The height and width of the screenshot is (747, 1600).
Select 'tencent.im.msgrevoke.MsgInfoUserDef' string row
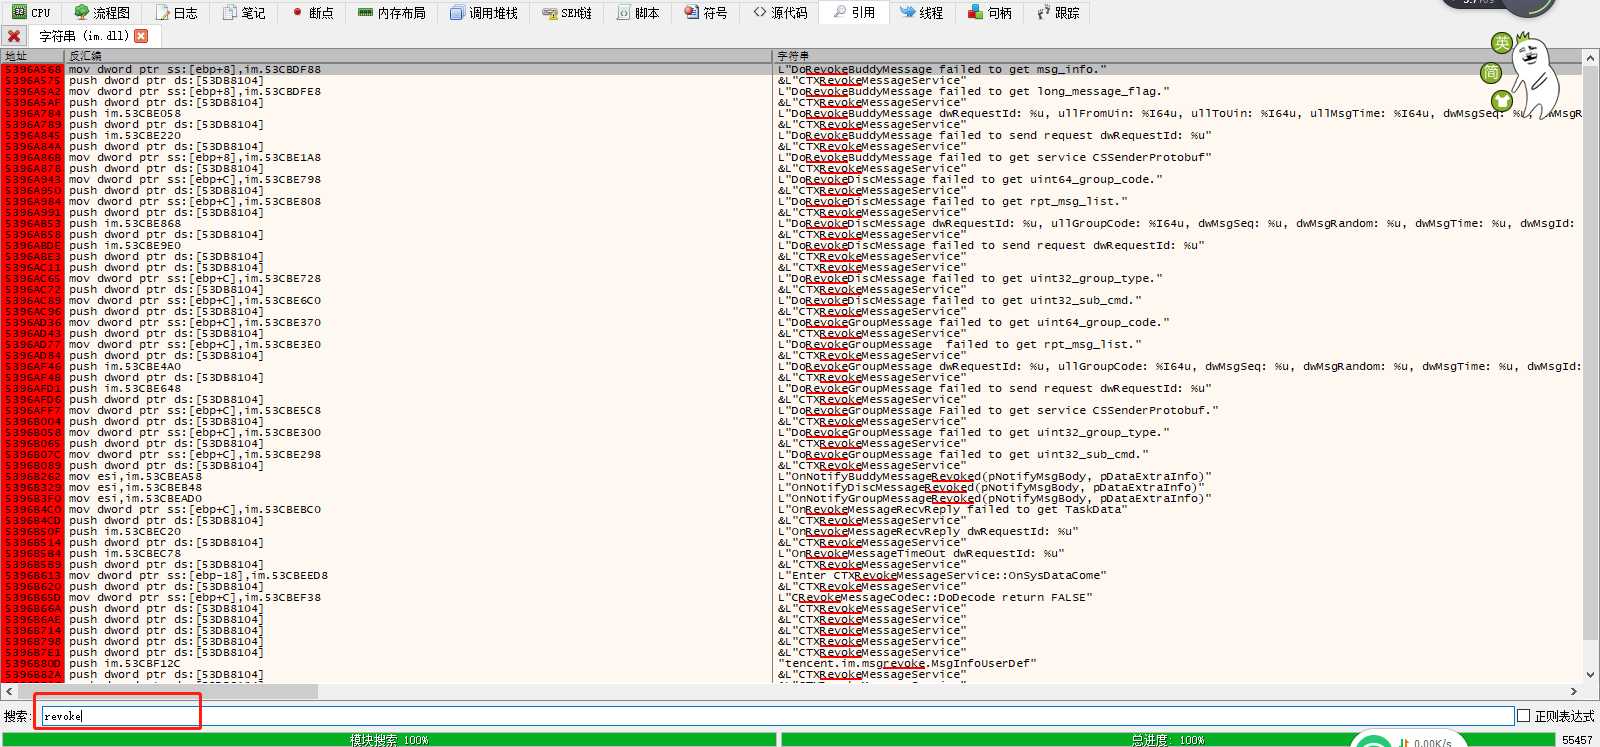coord(907,663)
